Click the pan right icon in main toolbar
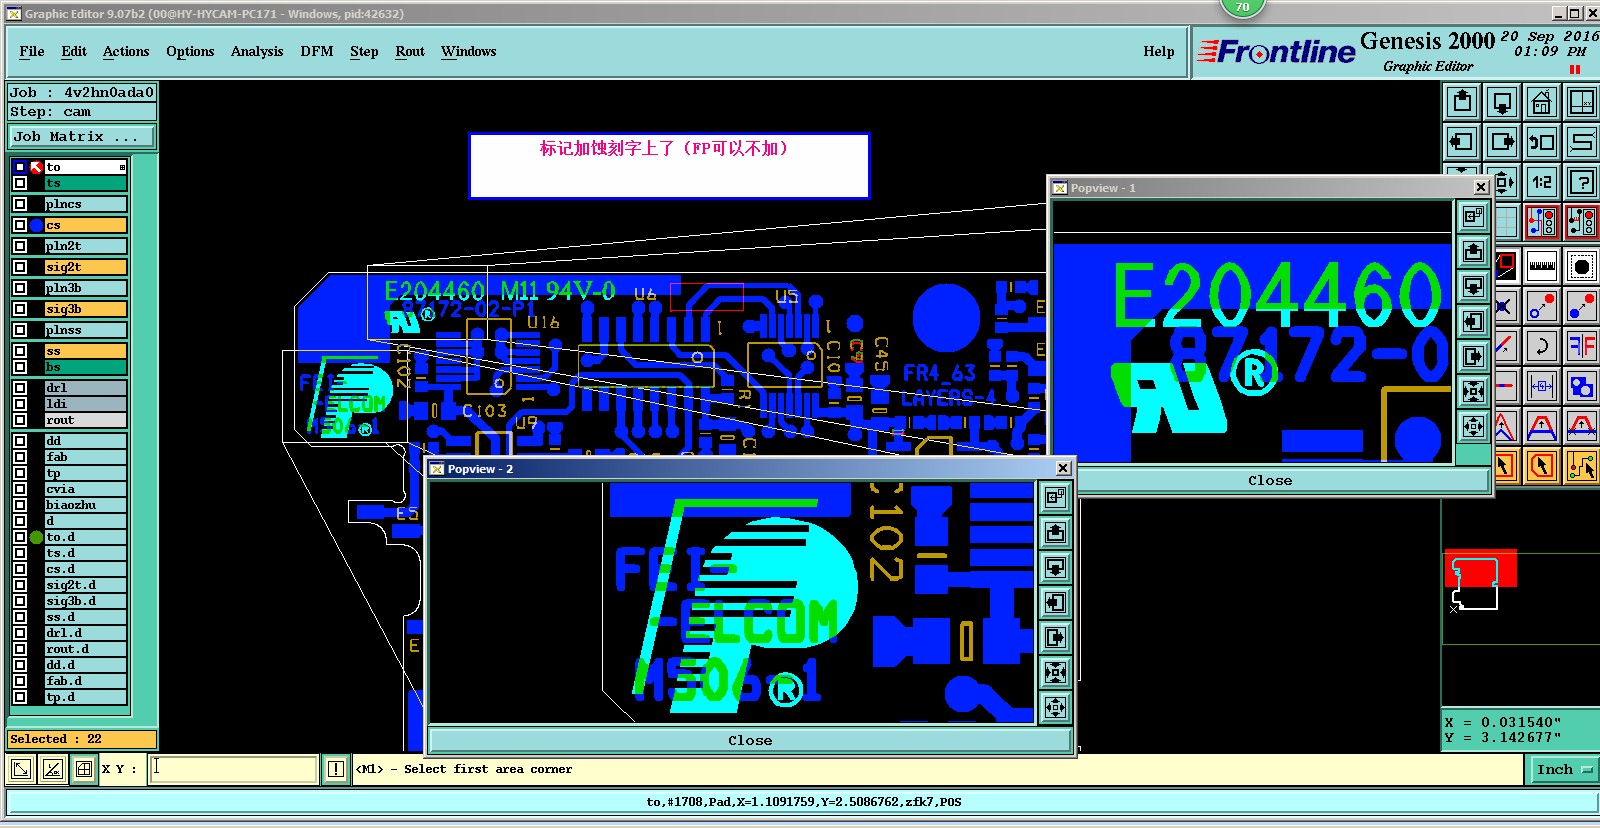 [1502, 142]
